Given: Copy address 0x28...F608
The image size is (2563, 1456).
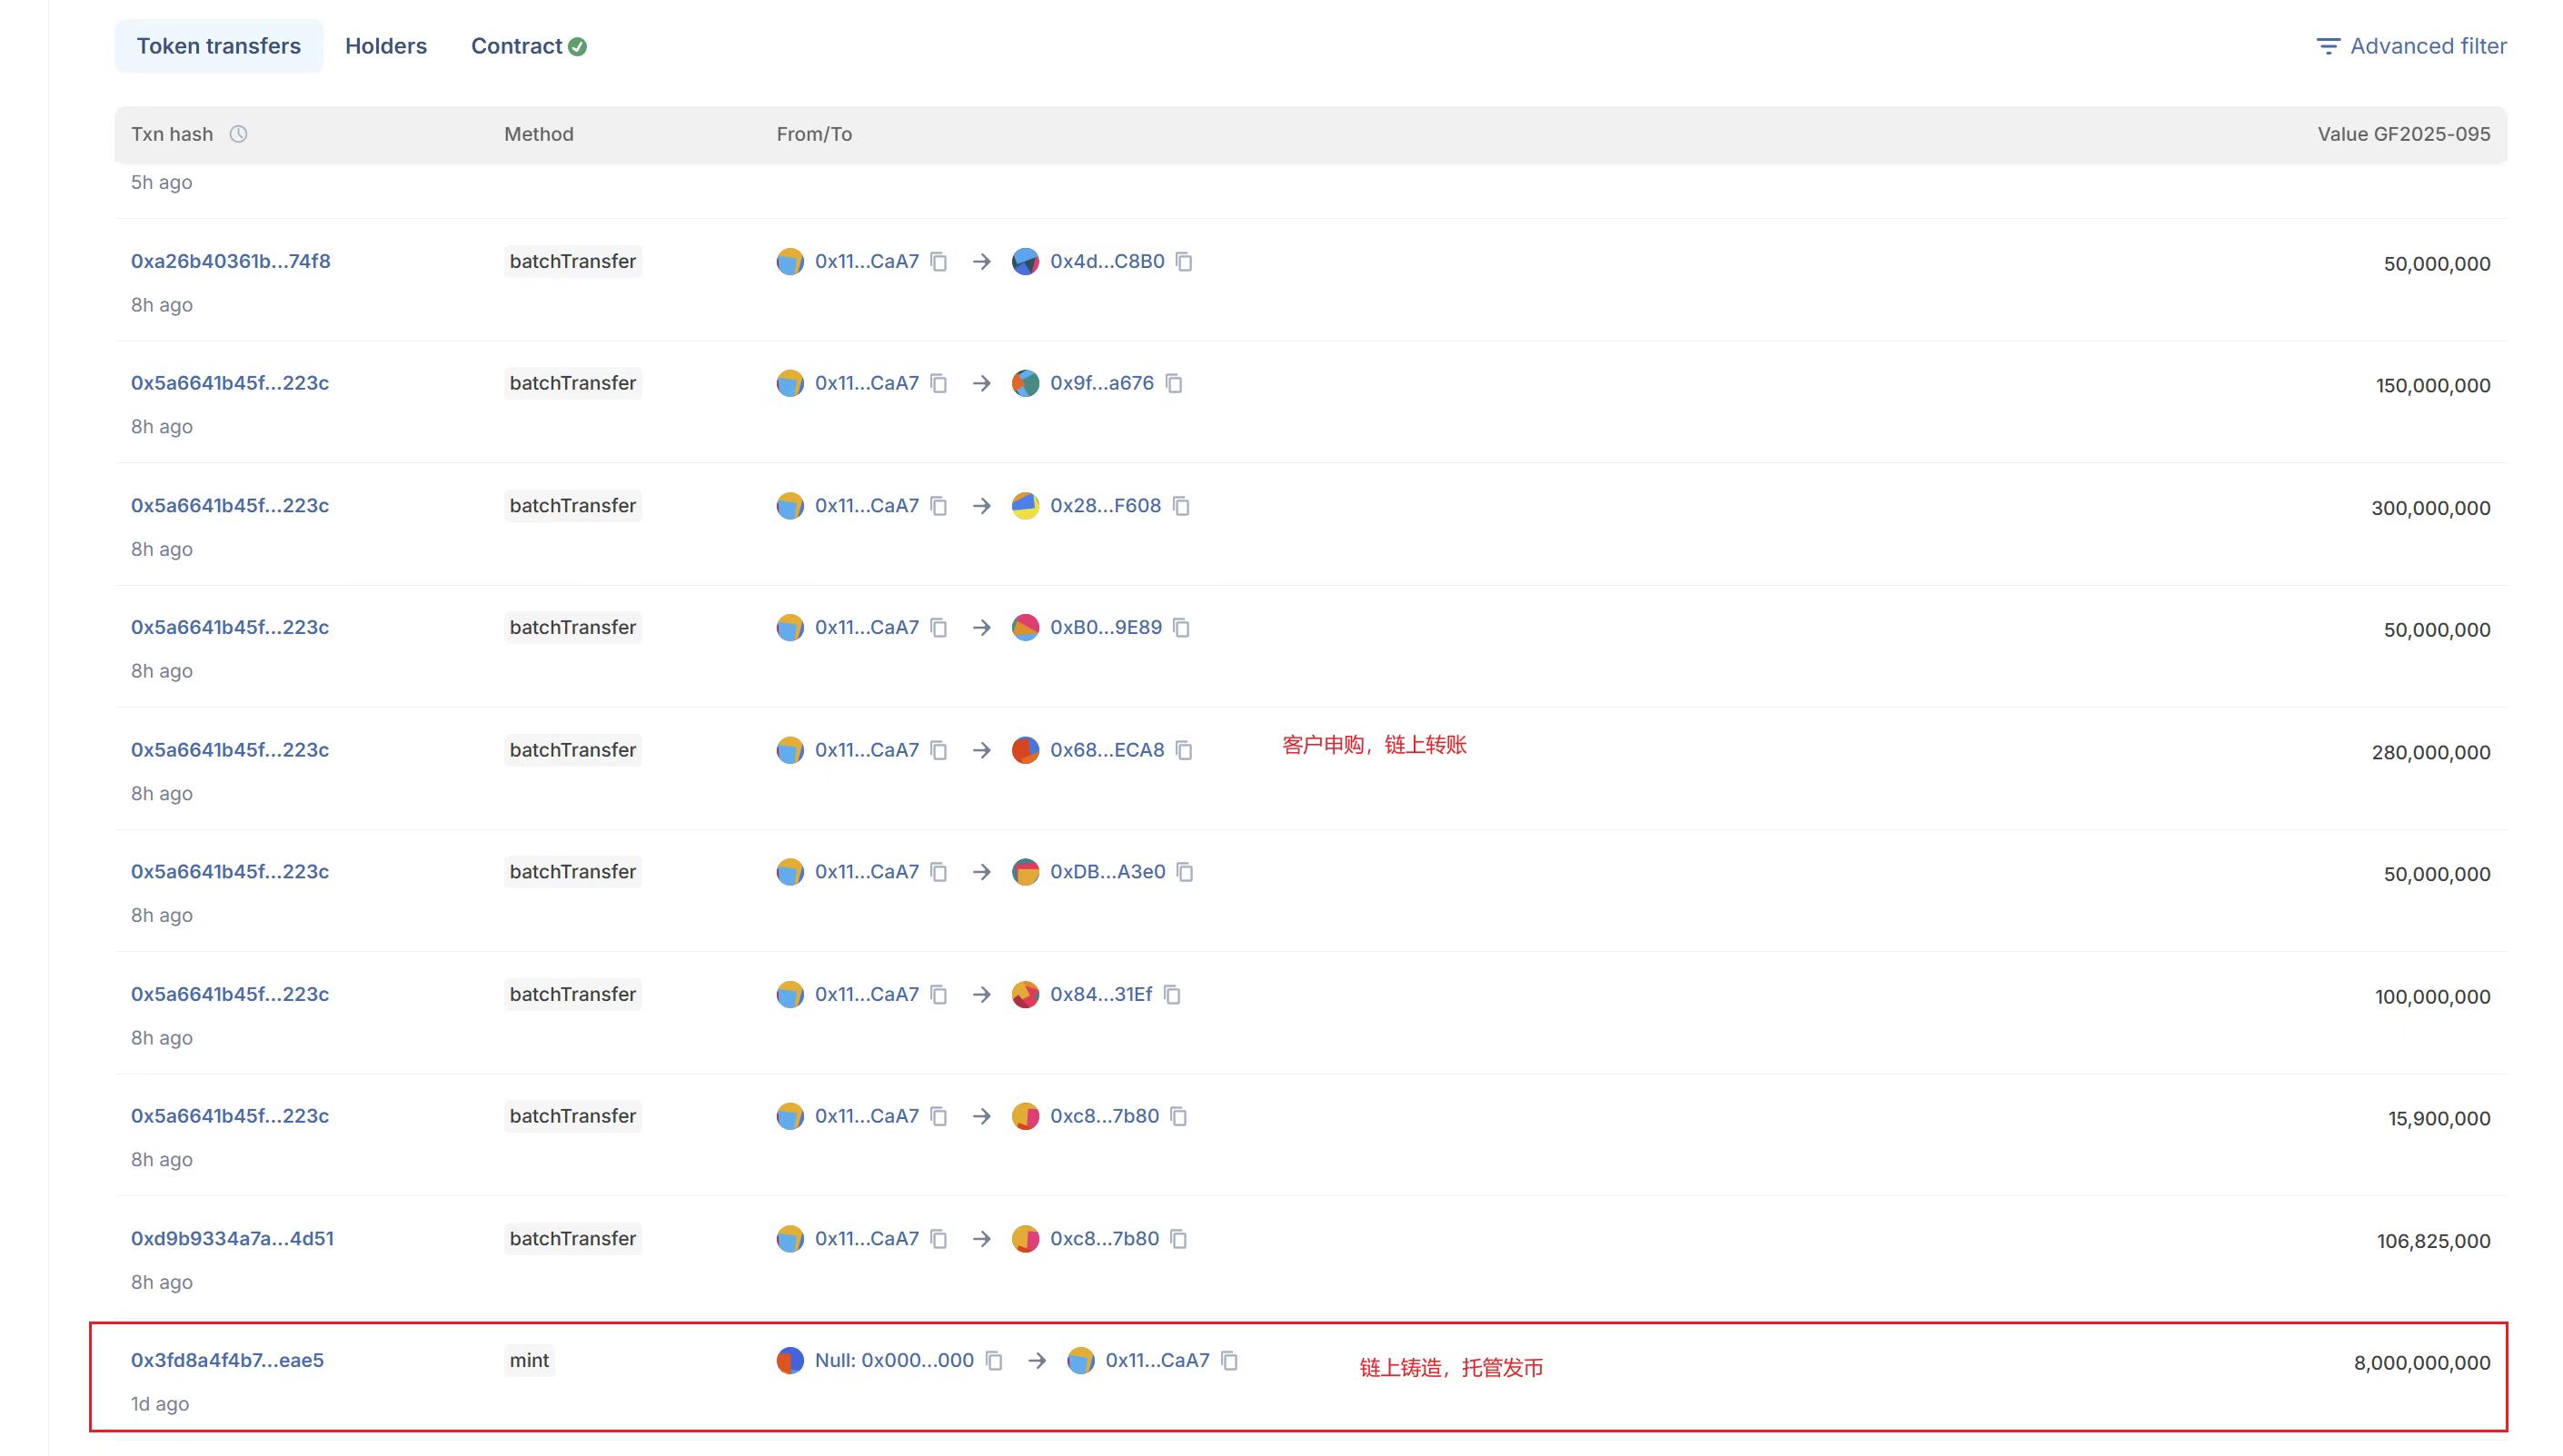Looking at the screenshot, I should pyautogui.click(x=1181, y=506).
